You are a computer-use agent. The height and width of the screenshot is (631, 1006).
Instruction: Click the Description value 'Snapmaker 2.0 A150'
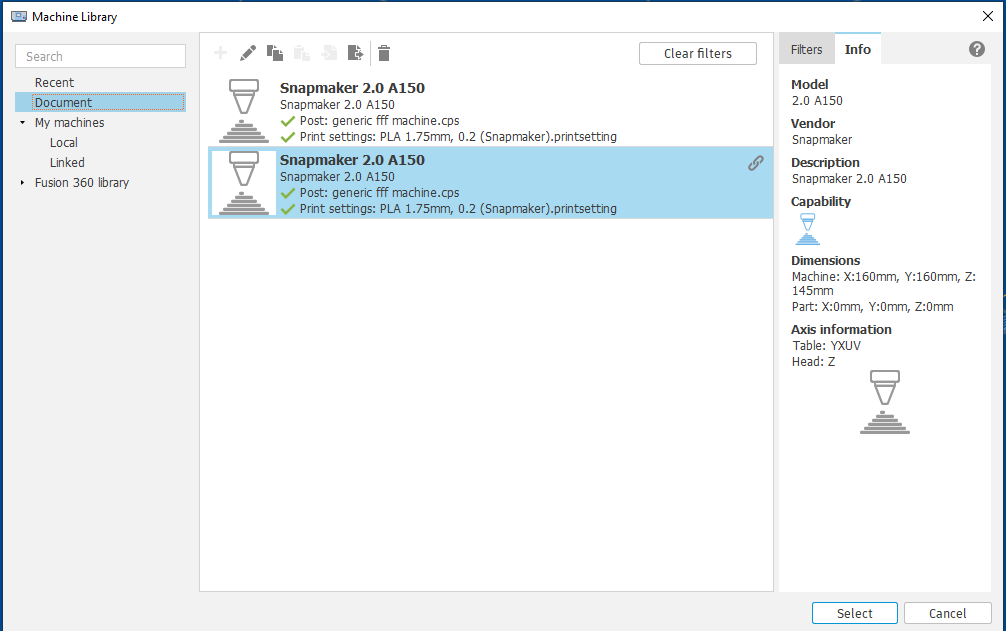(x=849, y=179)
